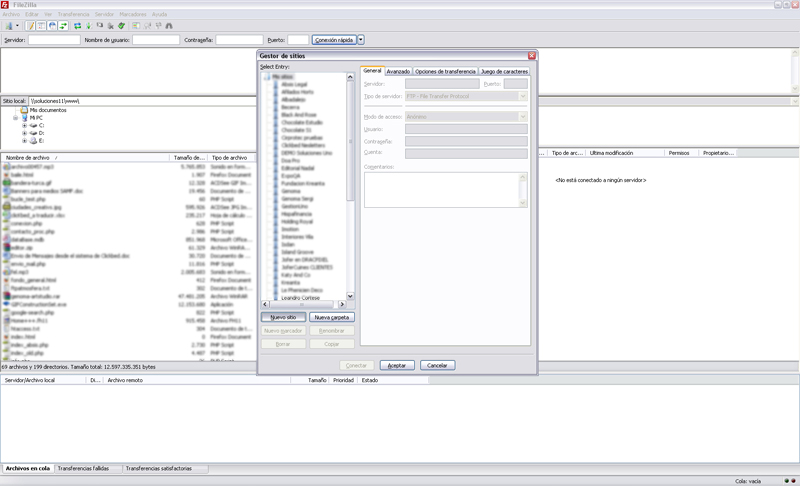Click the site list scroll-left arrow
The image size is (800, 486).
click(x=265, y=304)
